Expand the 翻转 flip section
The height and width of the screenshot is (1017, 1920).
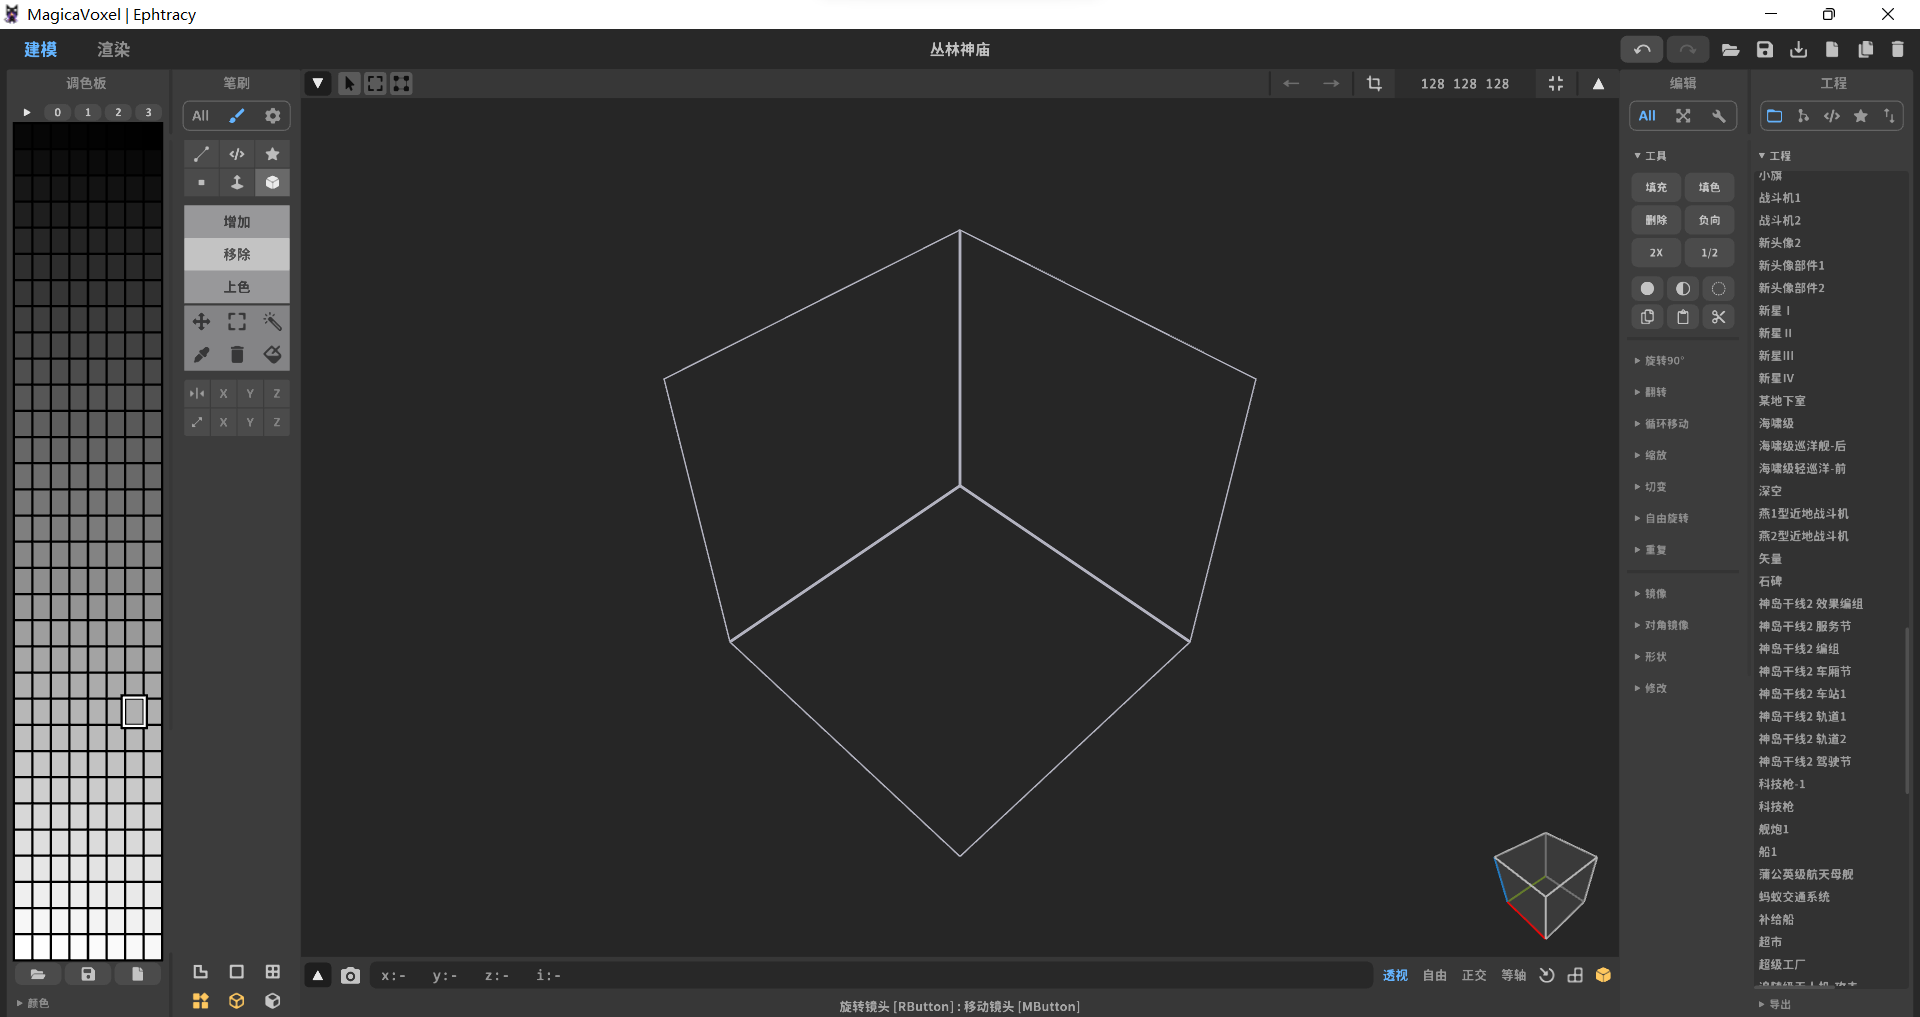(1651, 393)
